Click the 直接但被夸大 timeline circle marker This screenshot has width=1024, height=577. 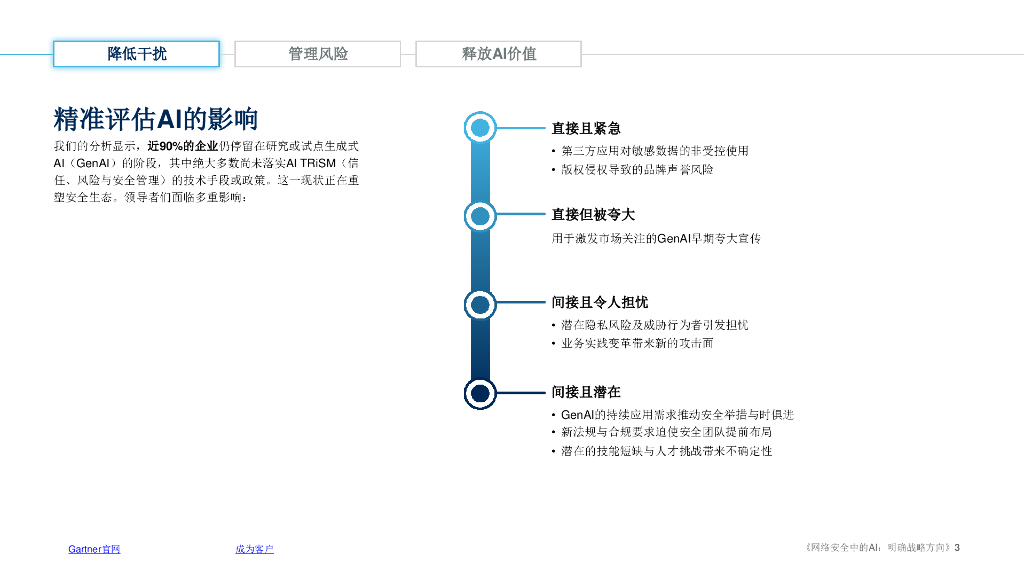(x=480, y=215)
